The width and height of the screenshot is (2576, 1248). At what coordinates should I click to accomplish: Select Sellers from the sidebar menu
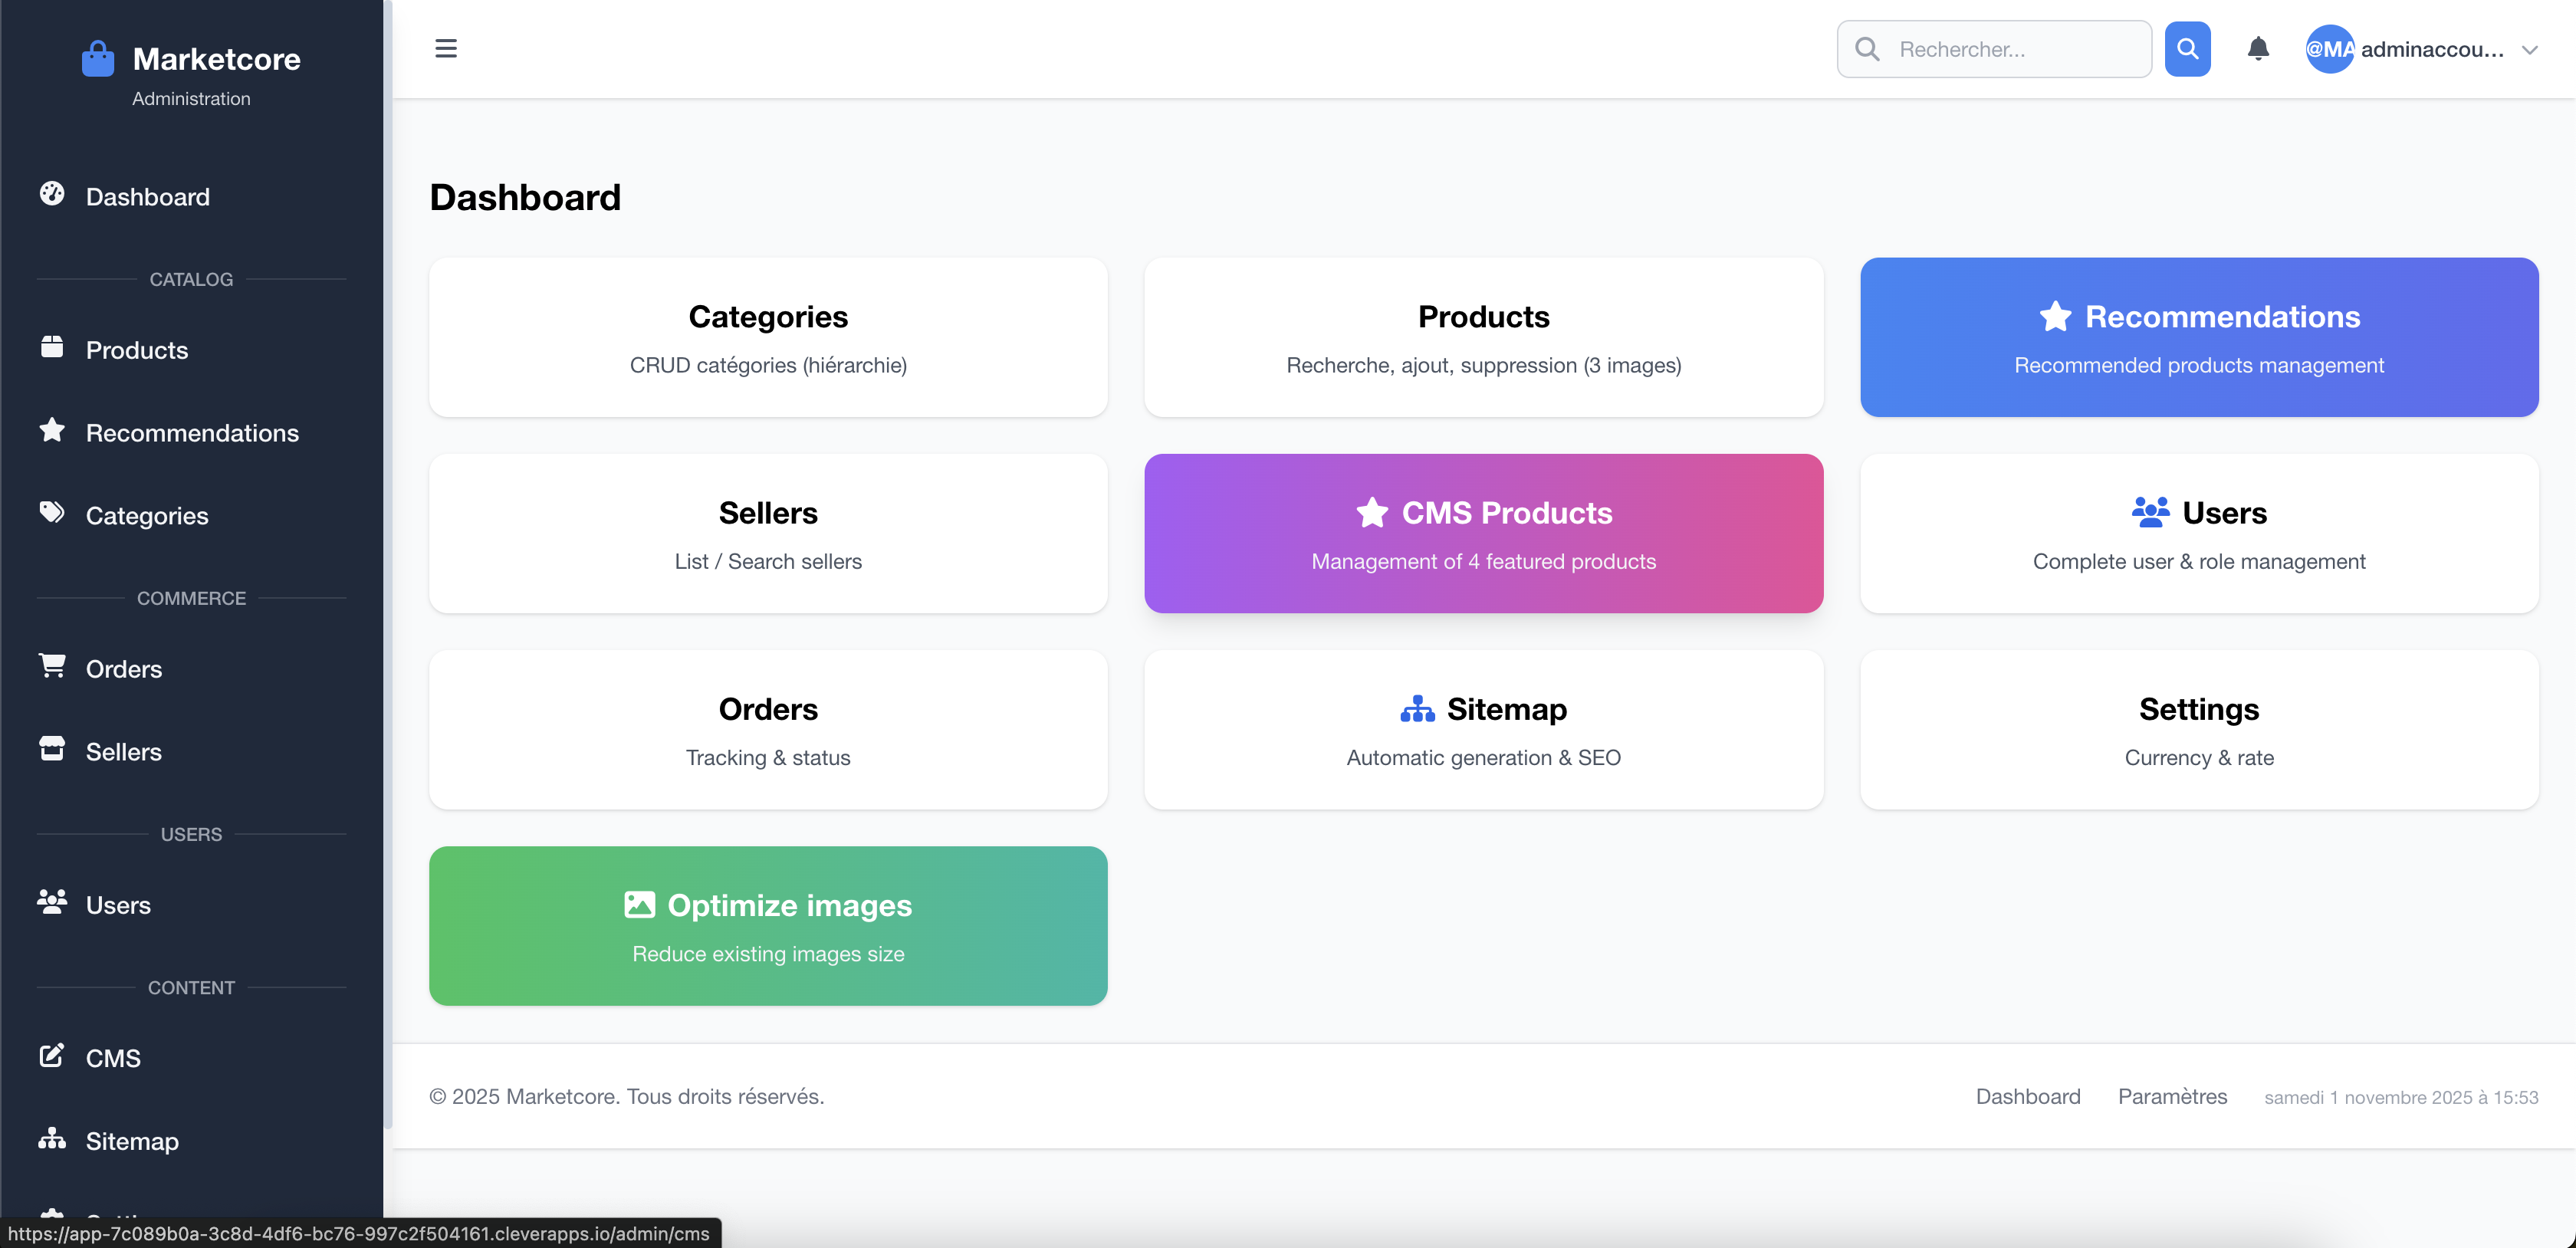click(x=124, y=751)
